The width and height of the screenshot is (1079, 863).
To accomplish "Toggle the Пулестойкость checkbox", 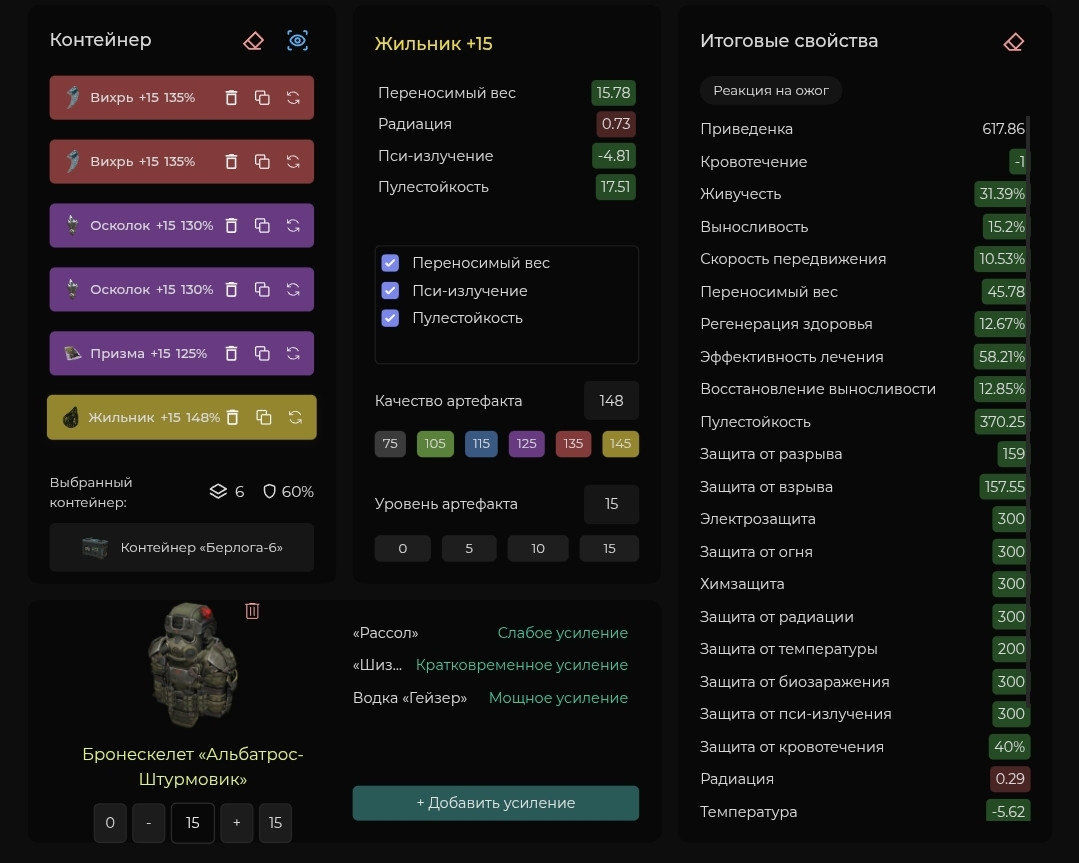I will tap(390, 318).
